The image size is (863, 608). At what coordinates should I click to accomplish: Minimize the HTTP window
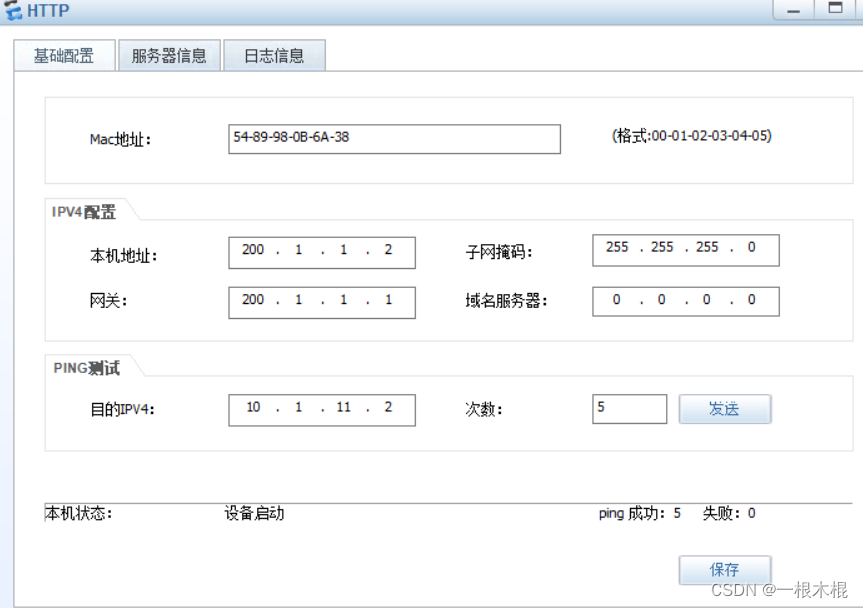[793, 10]
